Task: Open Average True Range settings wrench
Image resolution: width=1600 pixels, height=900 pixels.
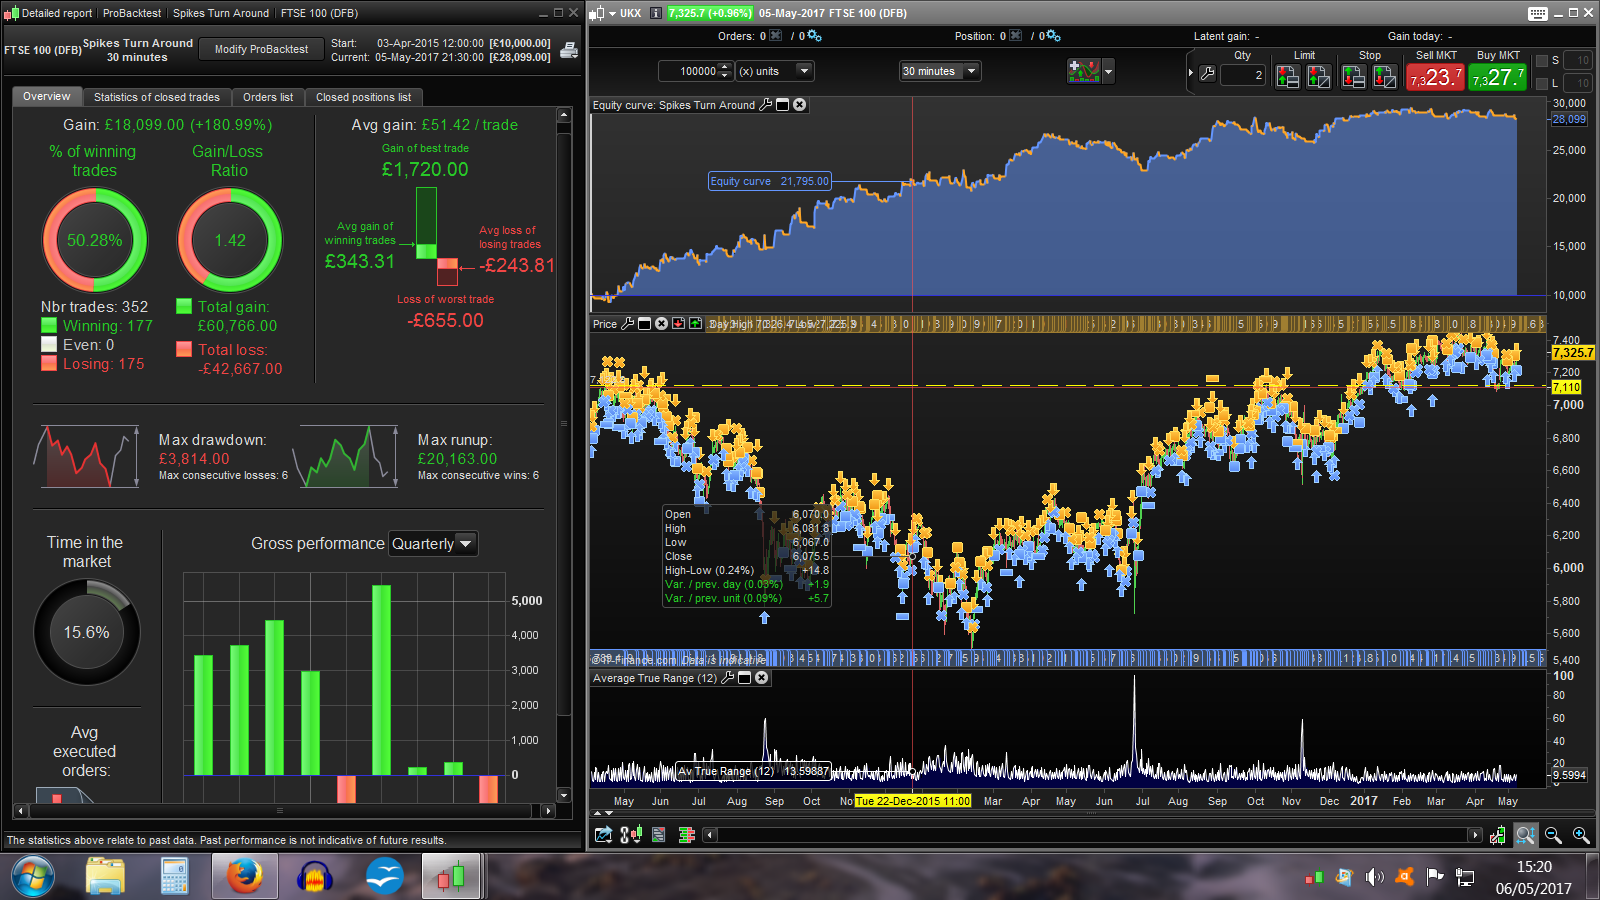Action: click(x=728, y=677)
